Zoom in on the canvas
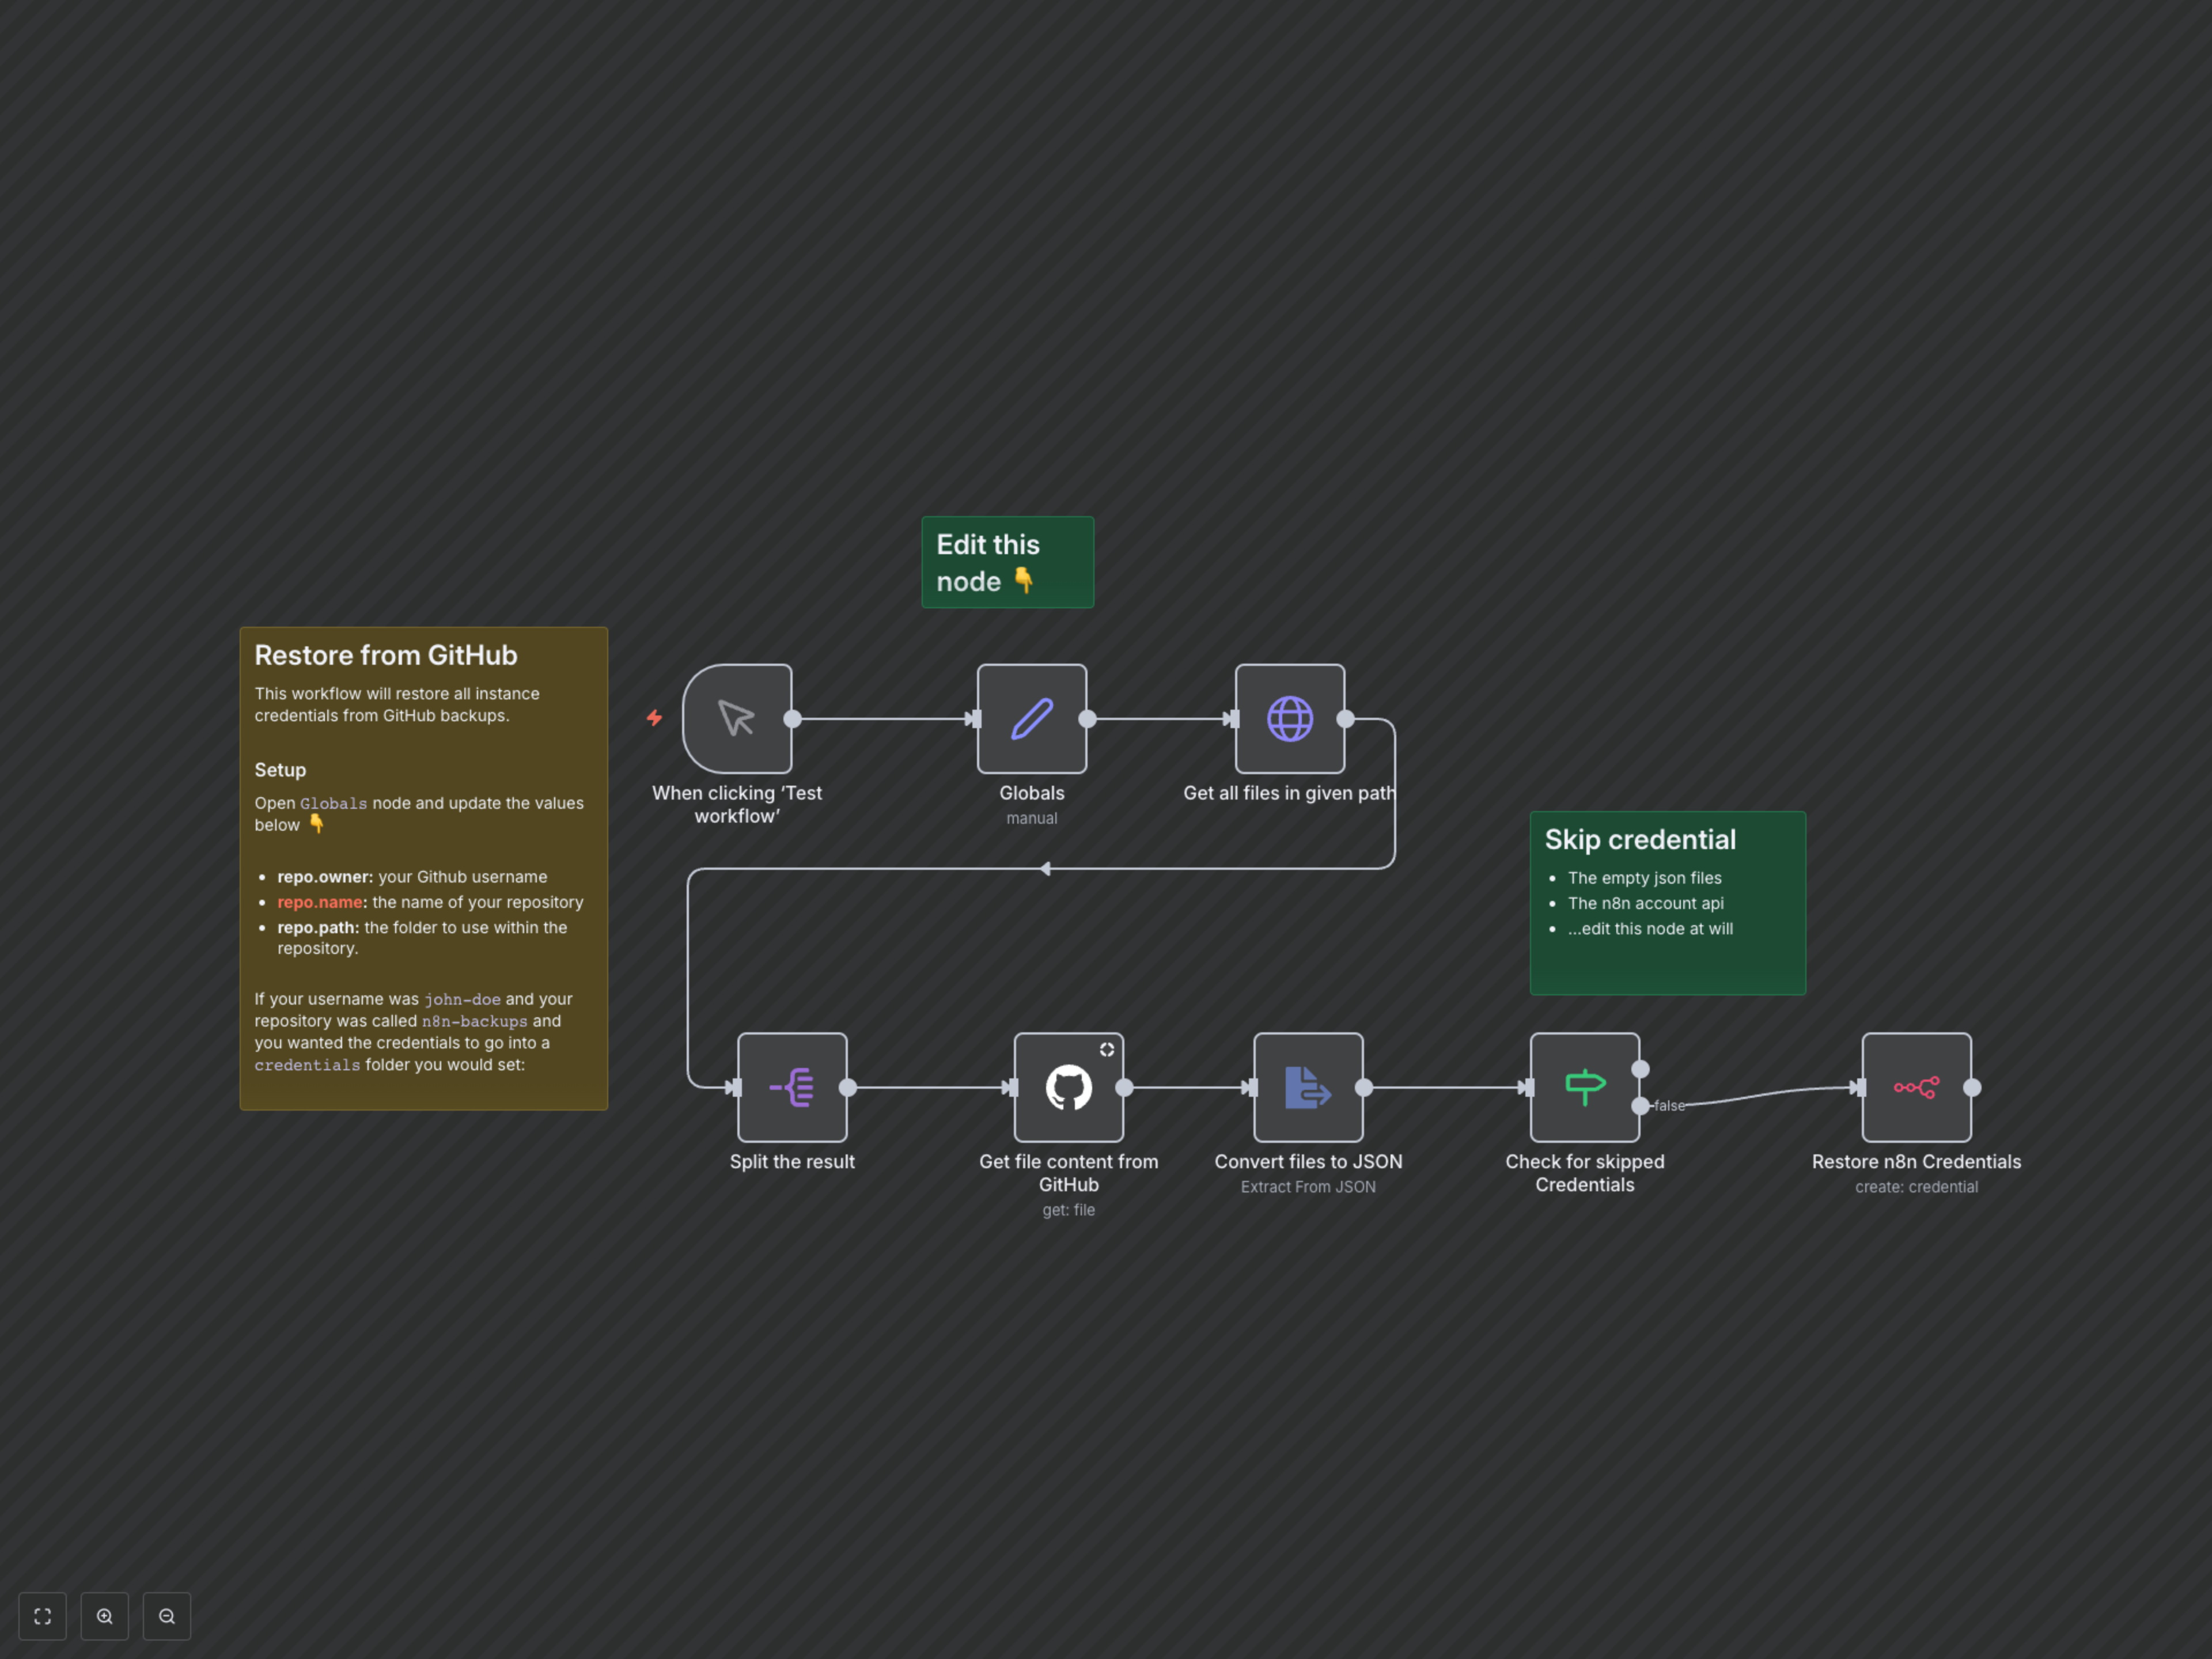 click(x=105, y=1616)
